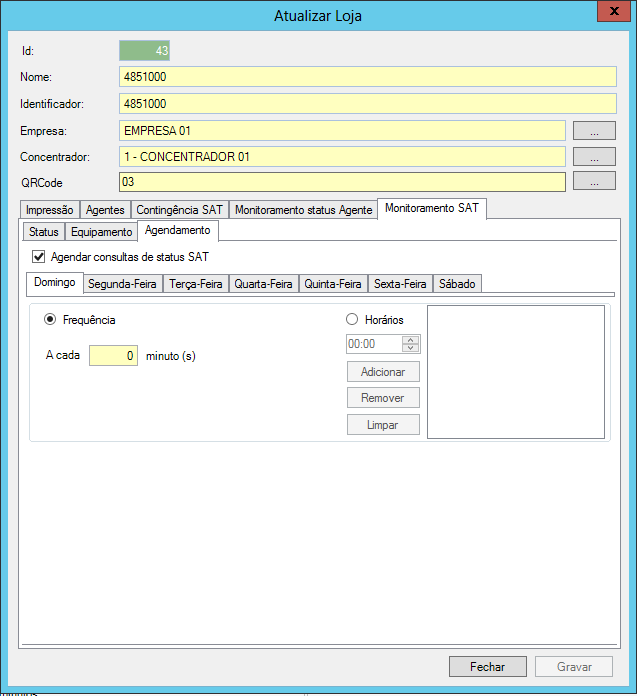Open the Equipamento sub-tab
637x696 pixels.
click(101, 232)
